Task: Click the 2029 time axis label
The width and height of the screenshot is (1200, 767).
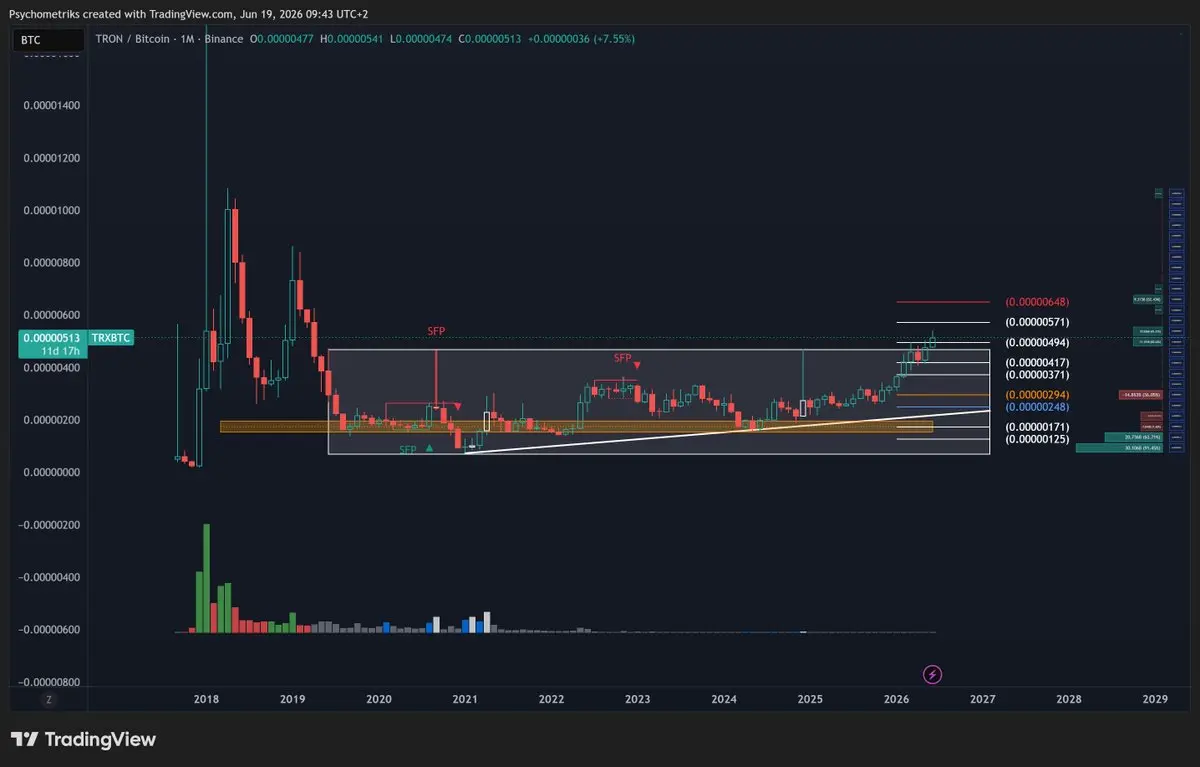Action: (x=1155, y=700)
